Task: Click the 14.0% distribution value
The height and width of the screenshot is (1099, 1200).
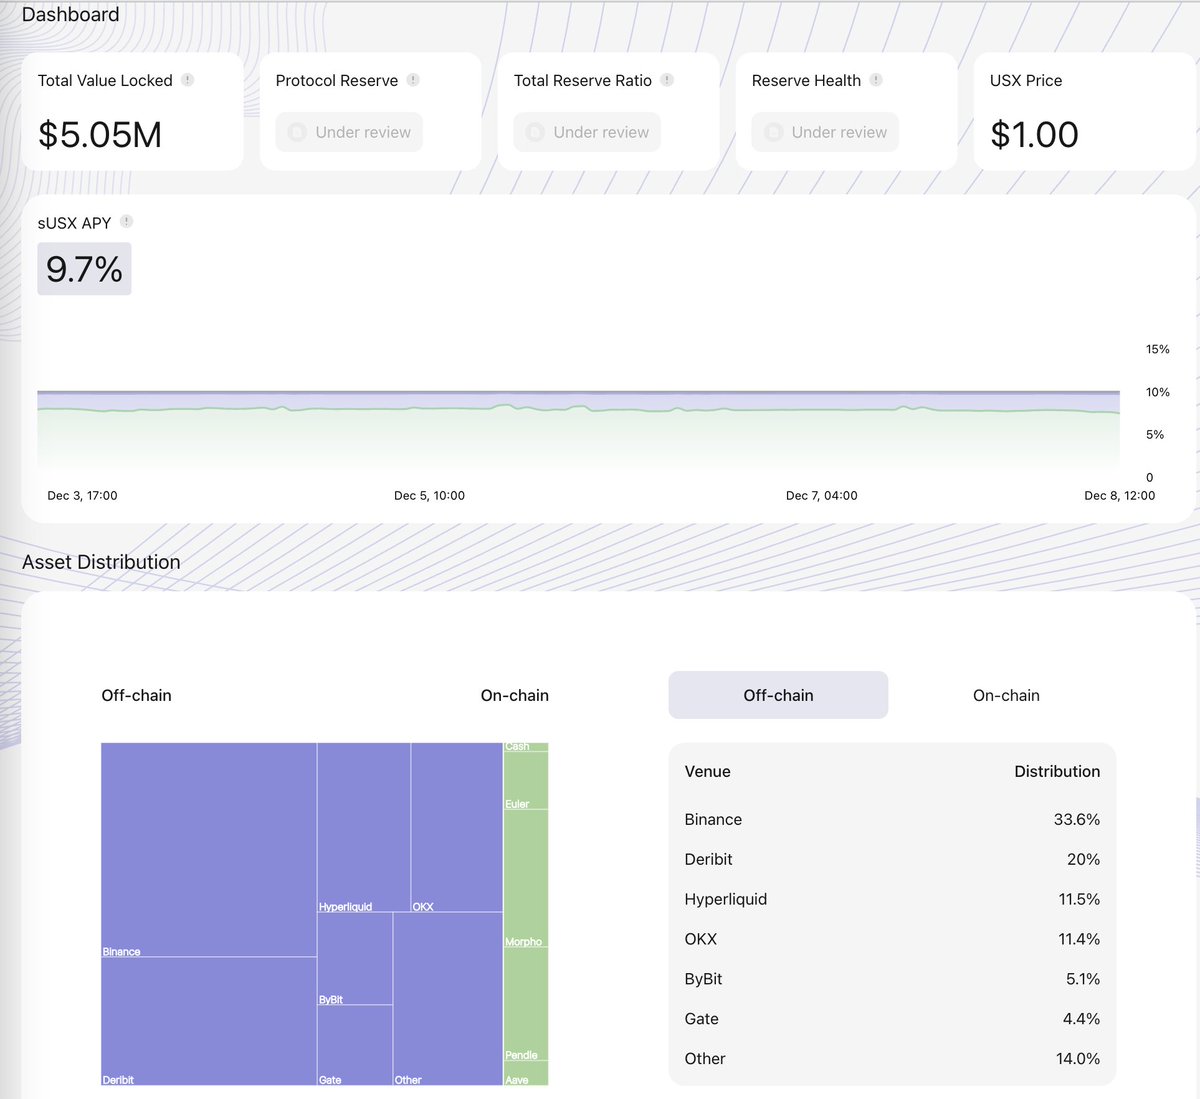Action: 1078,1059
